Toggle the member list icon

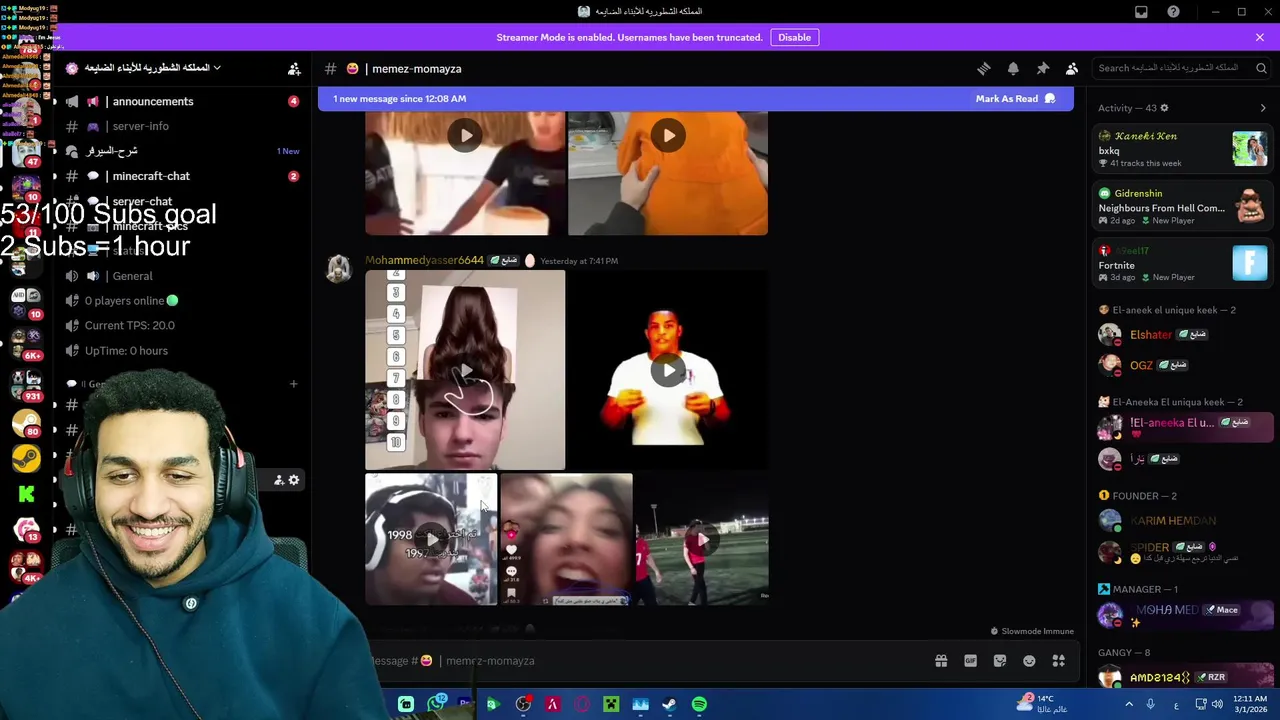pos(1072,68)
